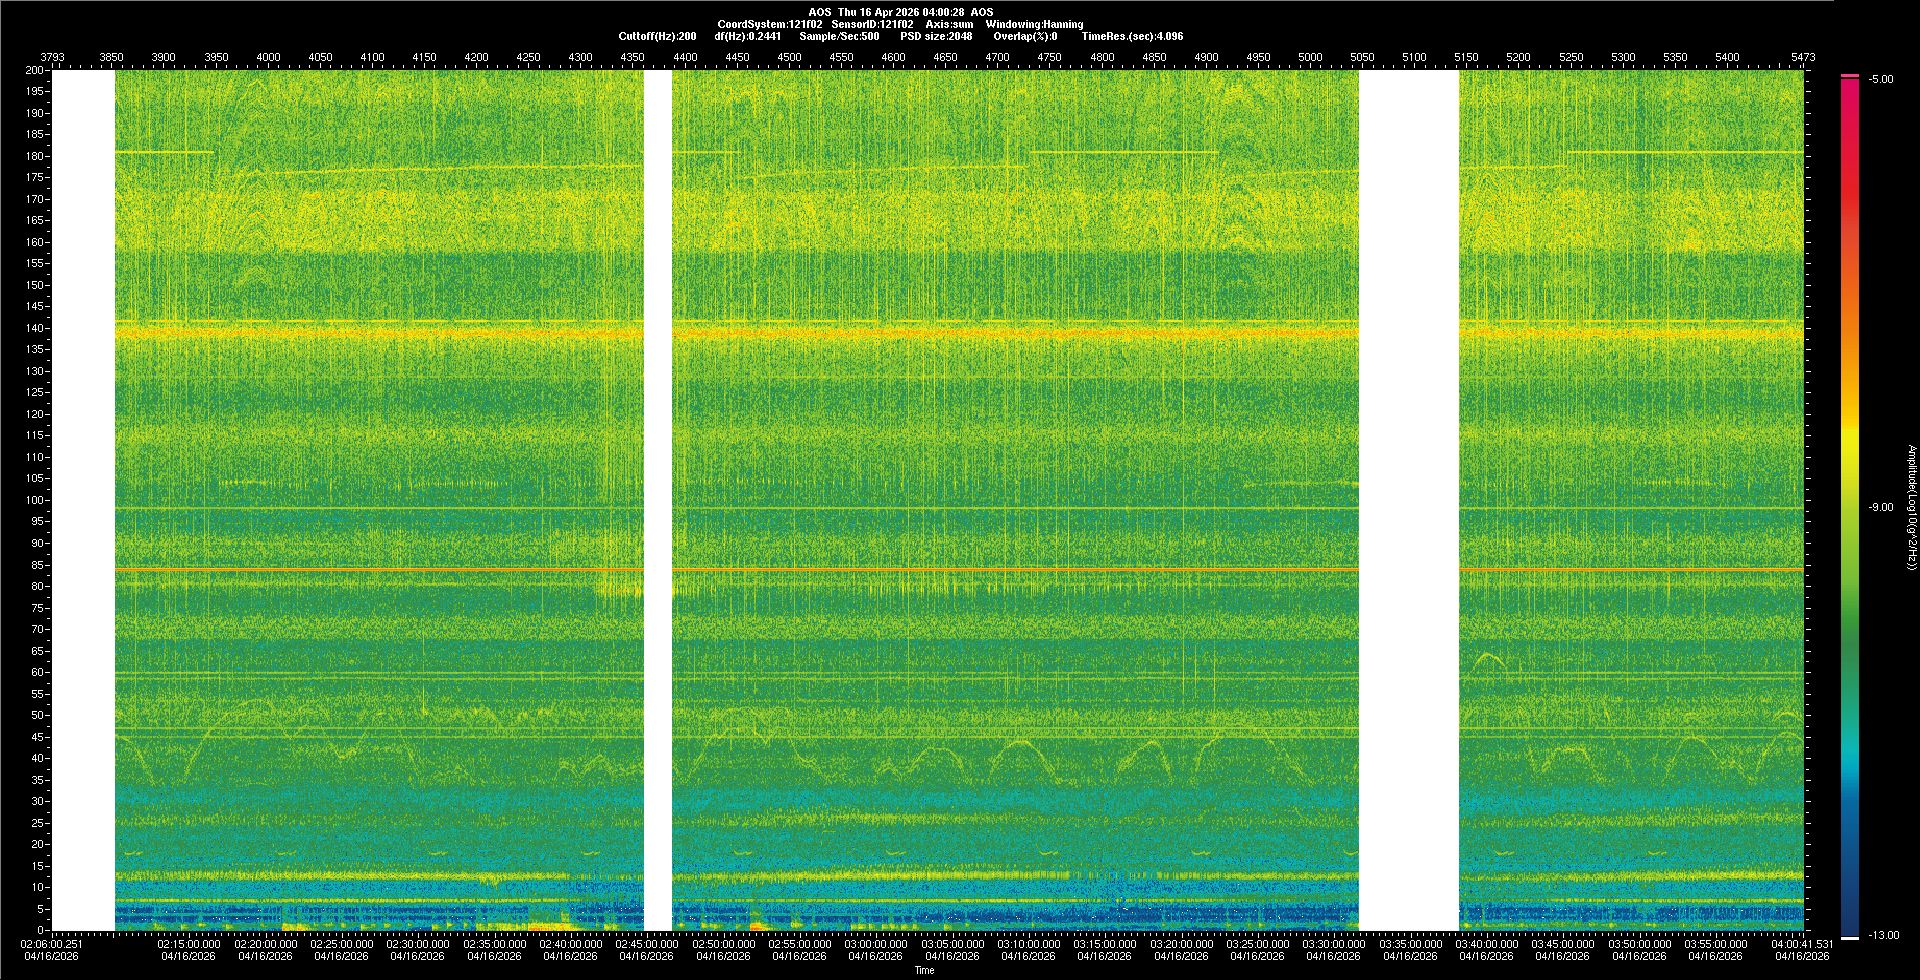Click the 'Windowing:Hanning' header text
This screenshot has width=1920, height=980.
pyautogui.click(x=1034, y=24)
